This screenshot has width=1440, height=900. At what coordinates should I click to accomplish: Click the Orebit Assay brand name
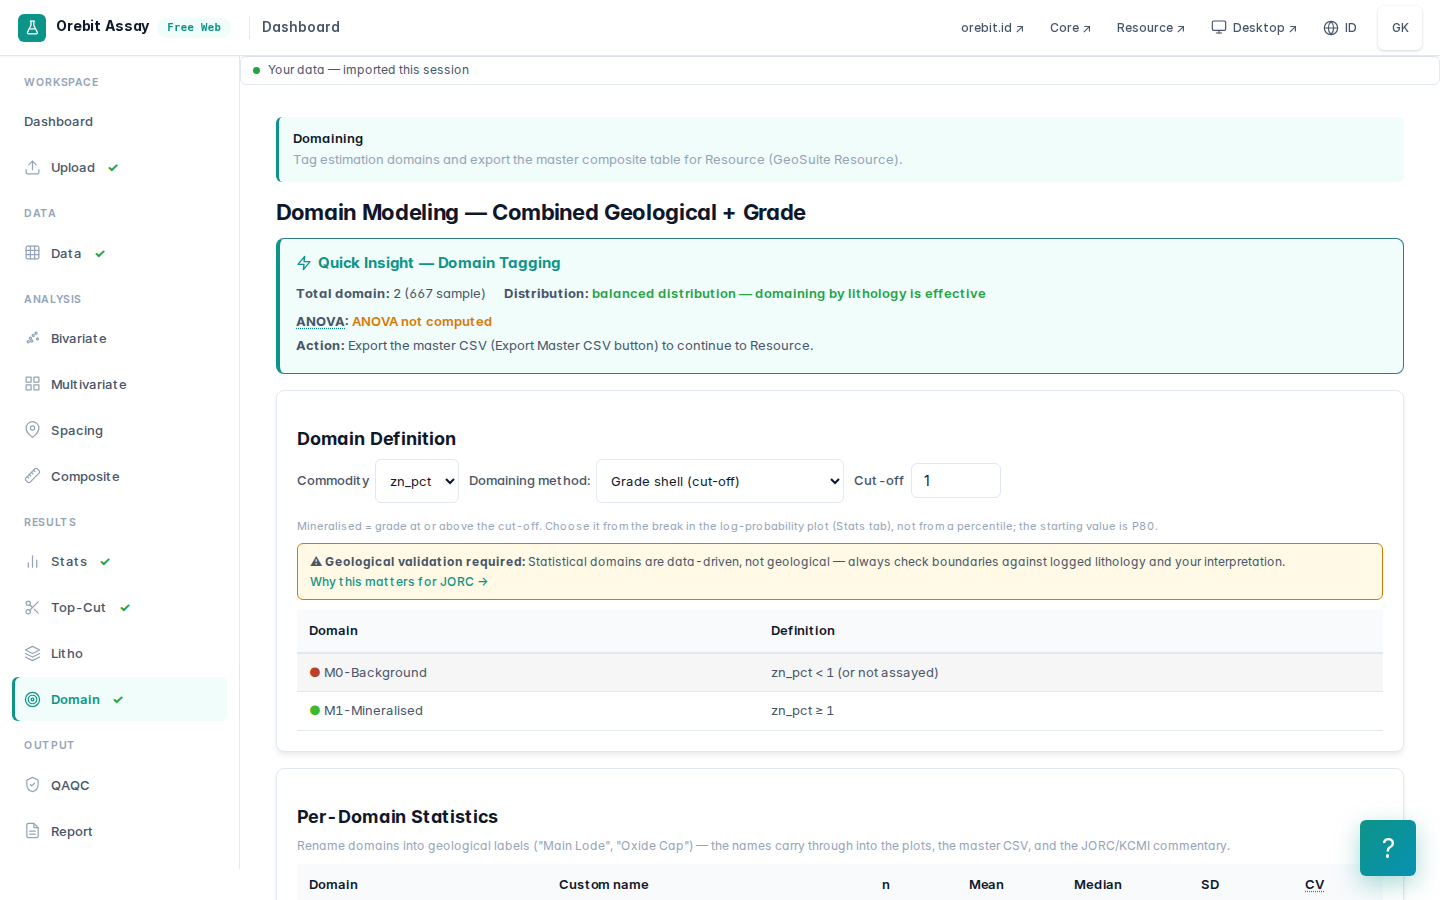coord(102,26)
